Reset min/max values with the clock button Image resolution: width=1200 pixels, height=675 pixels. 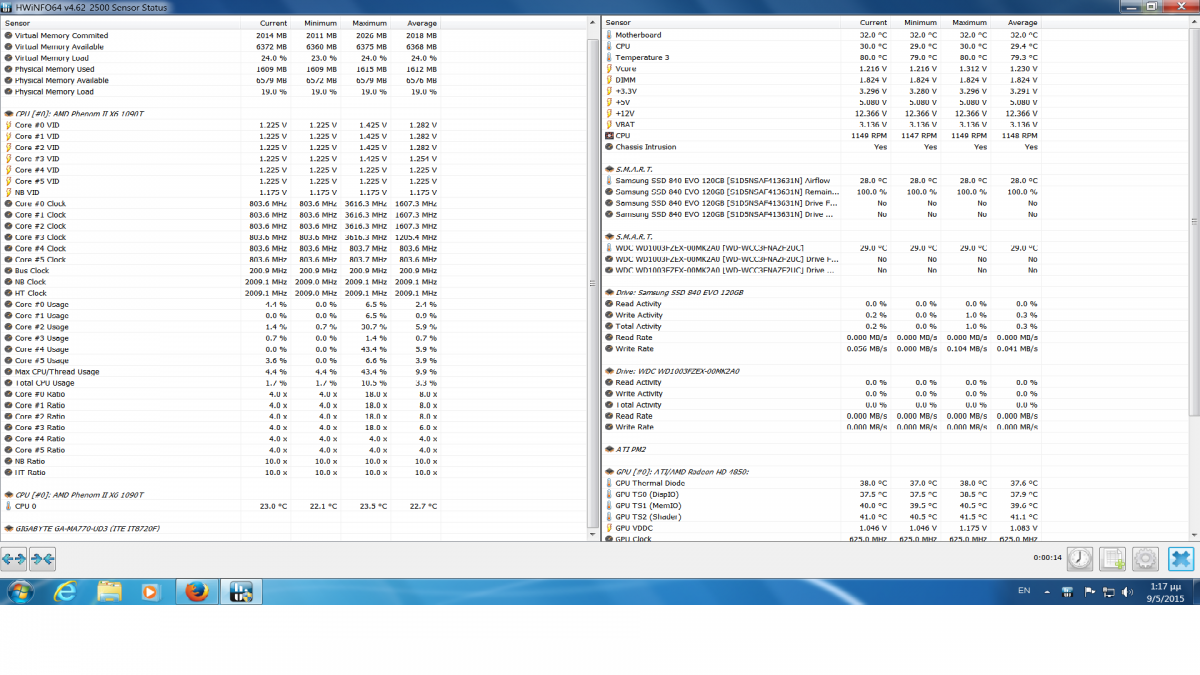coord(1080,559)
